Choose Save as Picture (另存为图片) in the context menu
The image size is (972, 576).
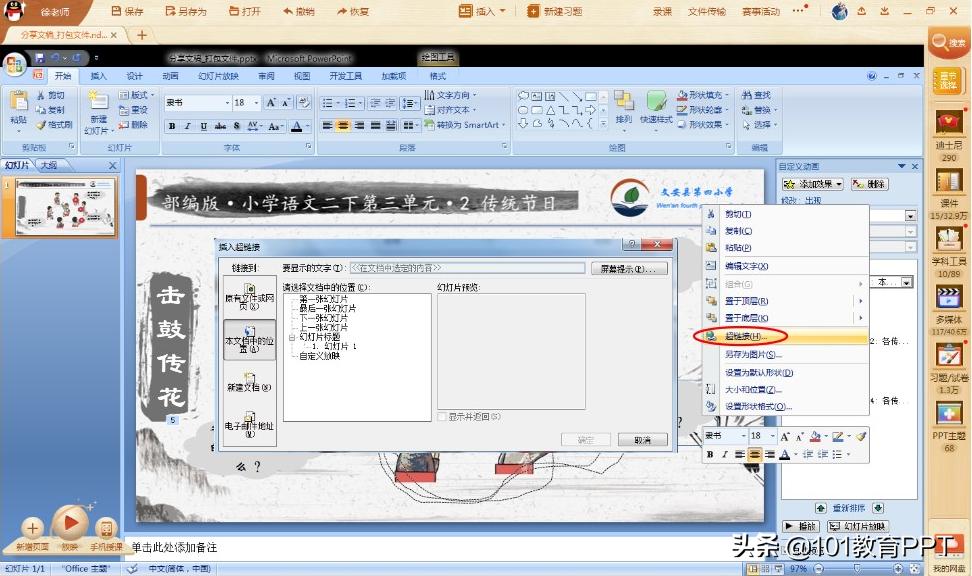tap(785, 355)
